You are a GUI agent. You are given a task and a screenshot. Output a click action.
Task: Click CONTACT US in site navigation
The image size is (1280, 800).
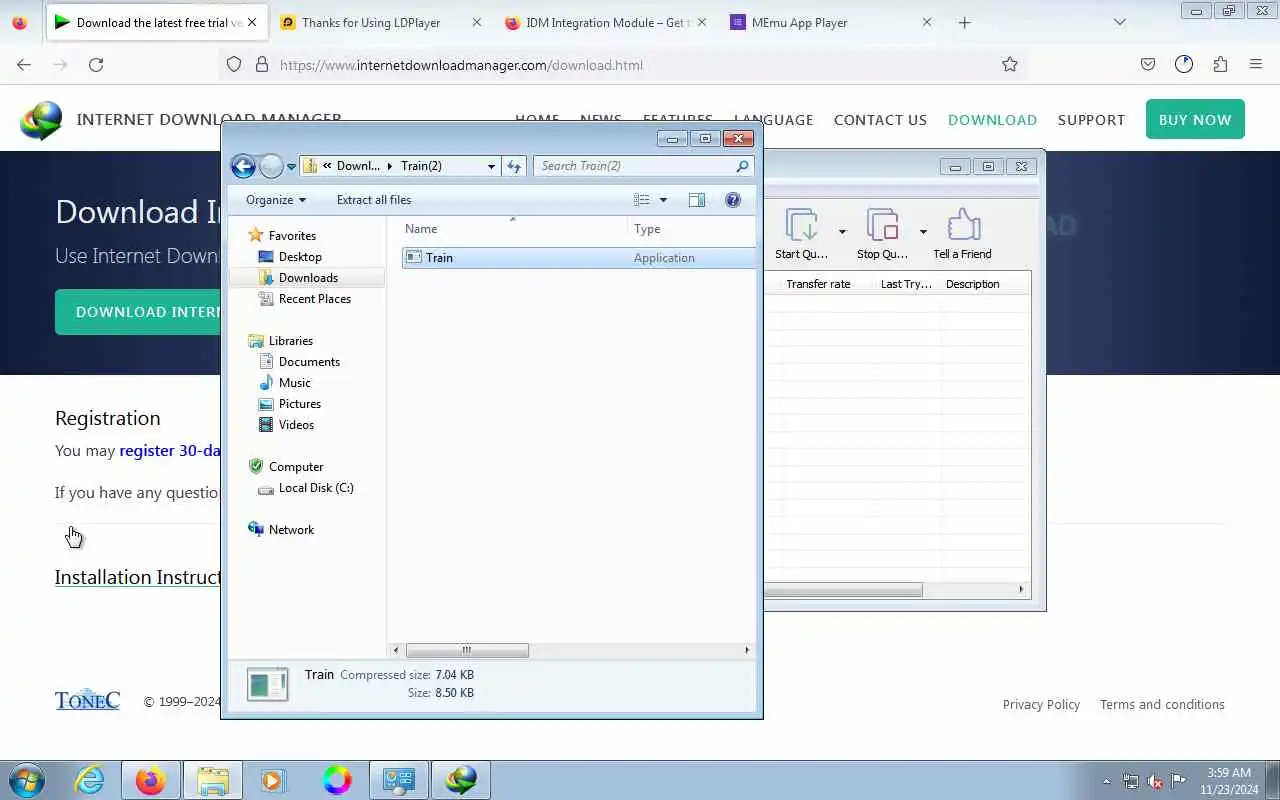pos(880,120)
